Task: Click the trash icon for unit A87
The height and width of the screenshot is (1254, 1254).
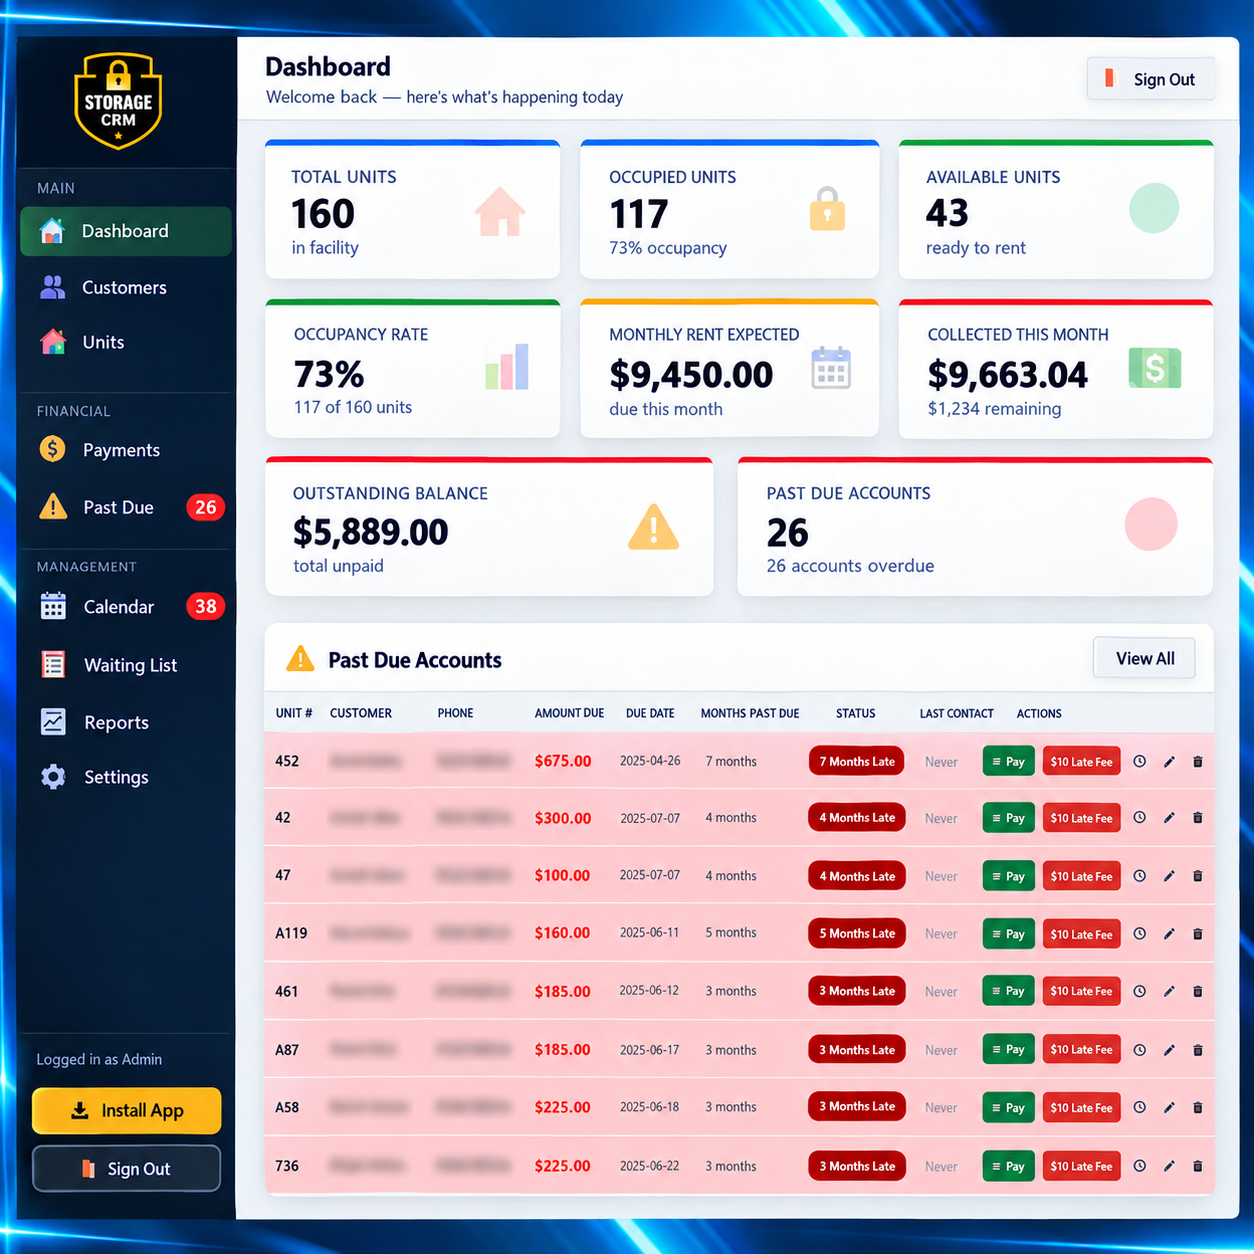Action: pos(1198,1050)
